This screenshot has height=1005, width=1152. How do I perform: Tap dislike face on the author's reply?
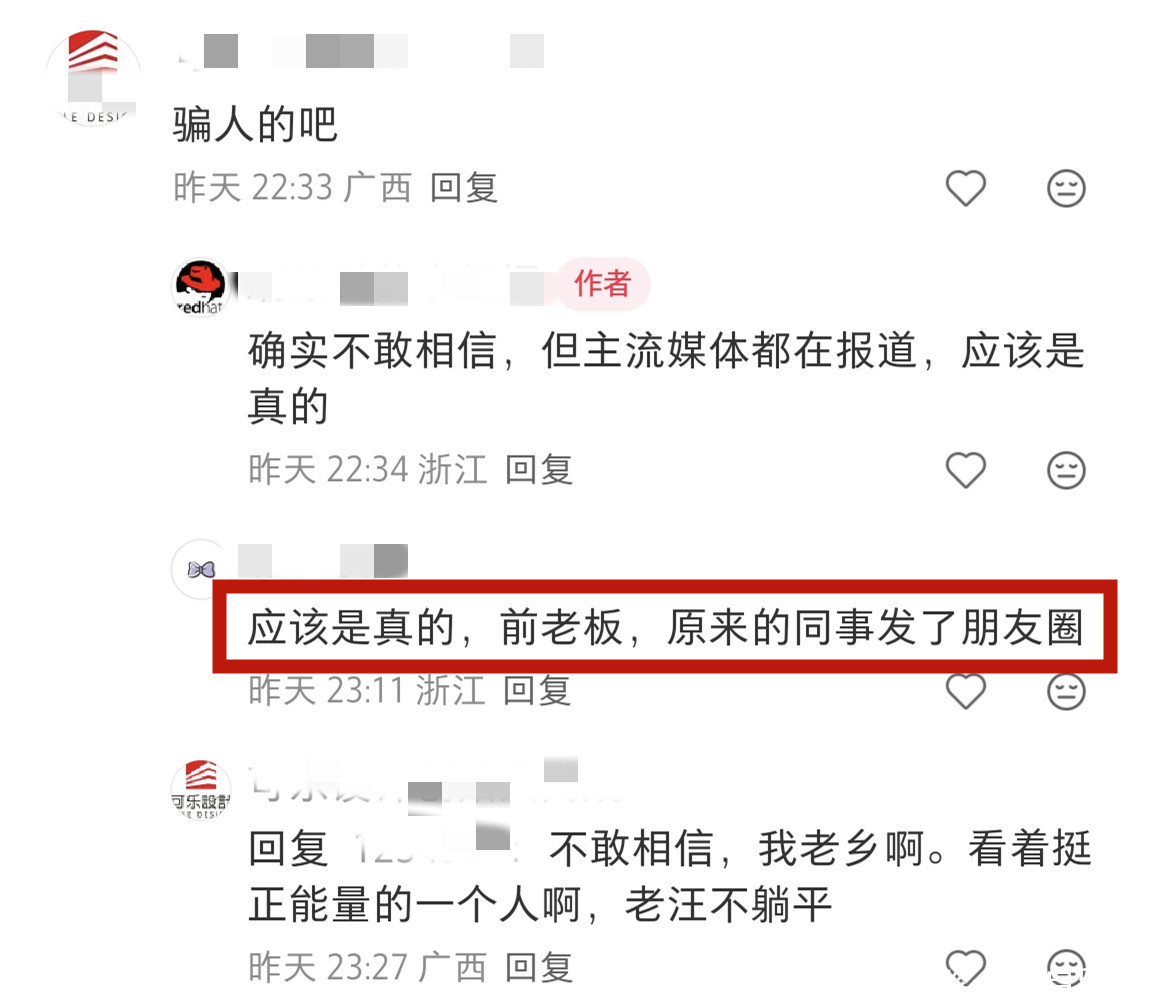click(x=1066, y=469)
